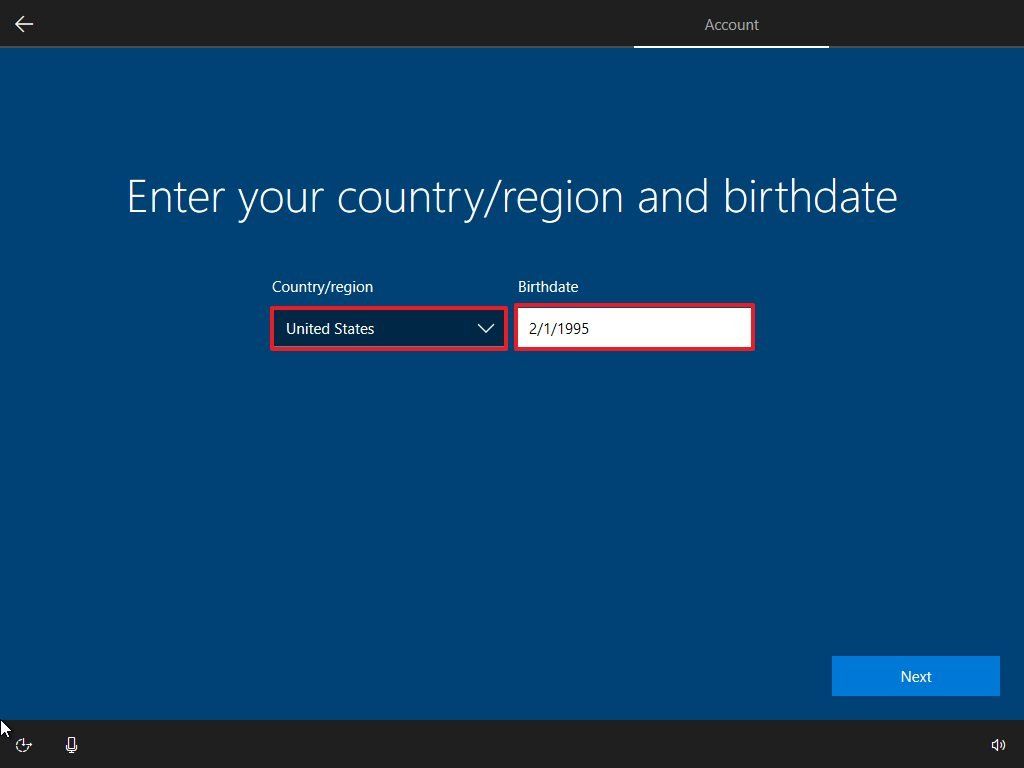Click the Country/region label
The image size is (1024, 768).
click(322, 287)
